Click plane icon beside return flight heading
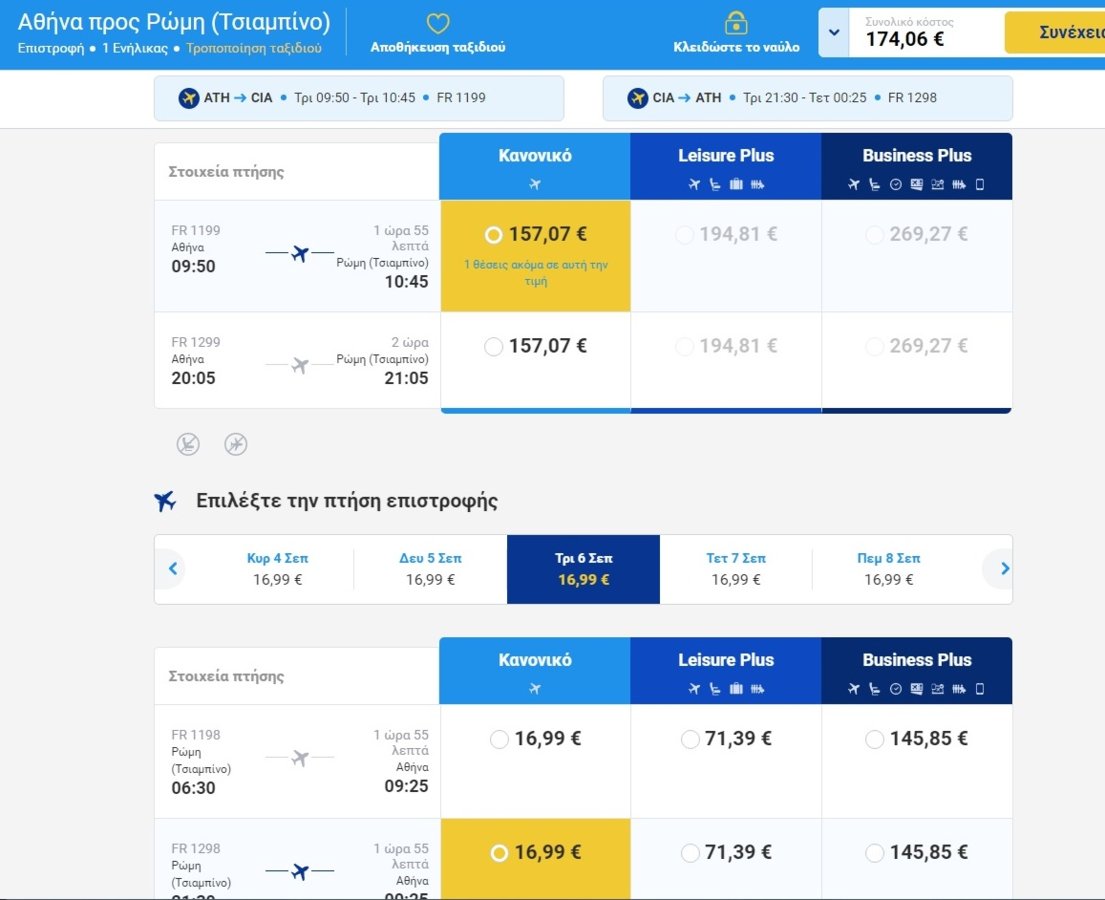The width and height of the screenshot is (1105, 900). point(166,501)
